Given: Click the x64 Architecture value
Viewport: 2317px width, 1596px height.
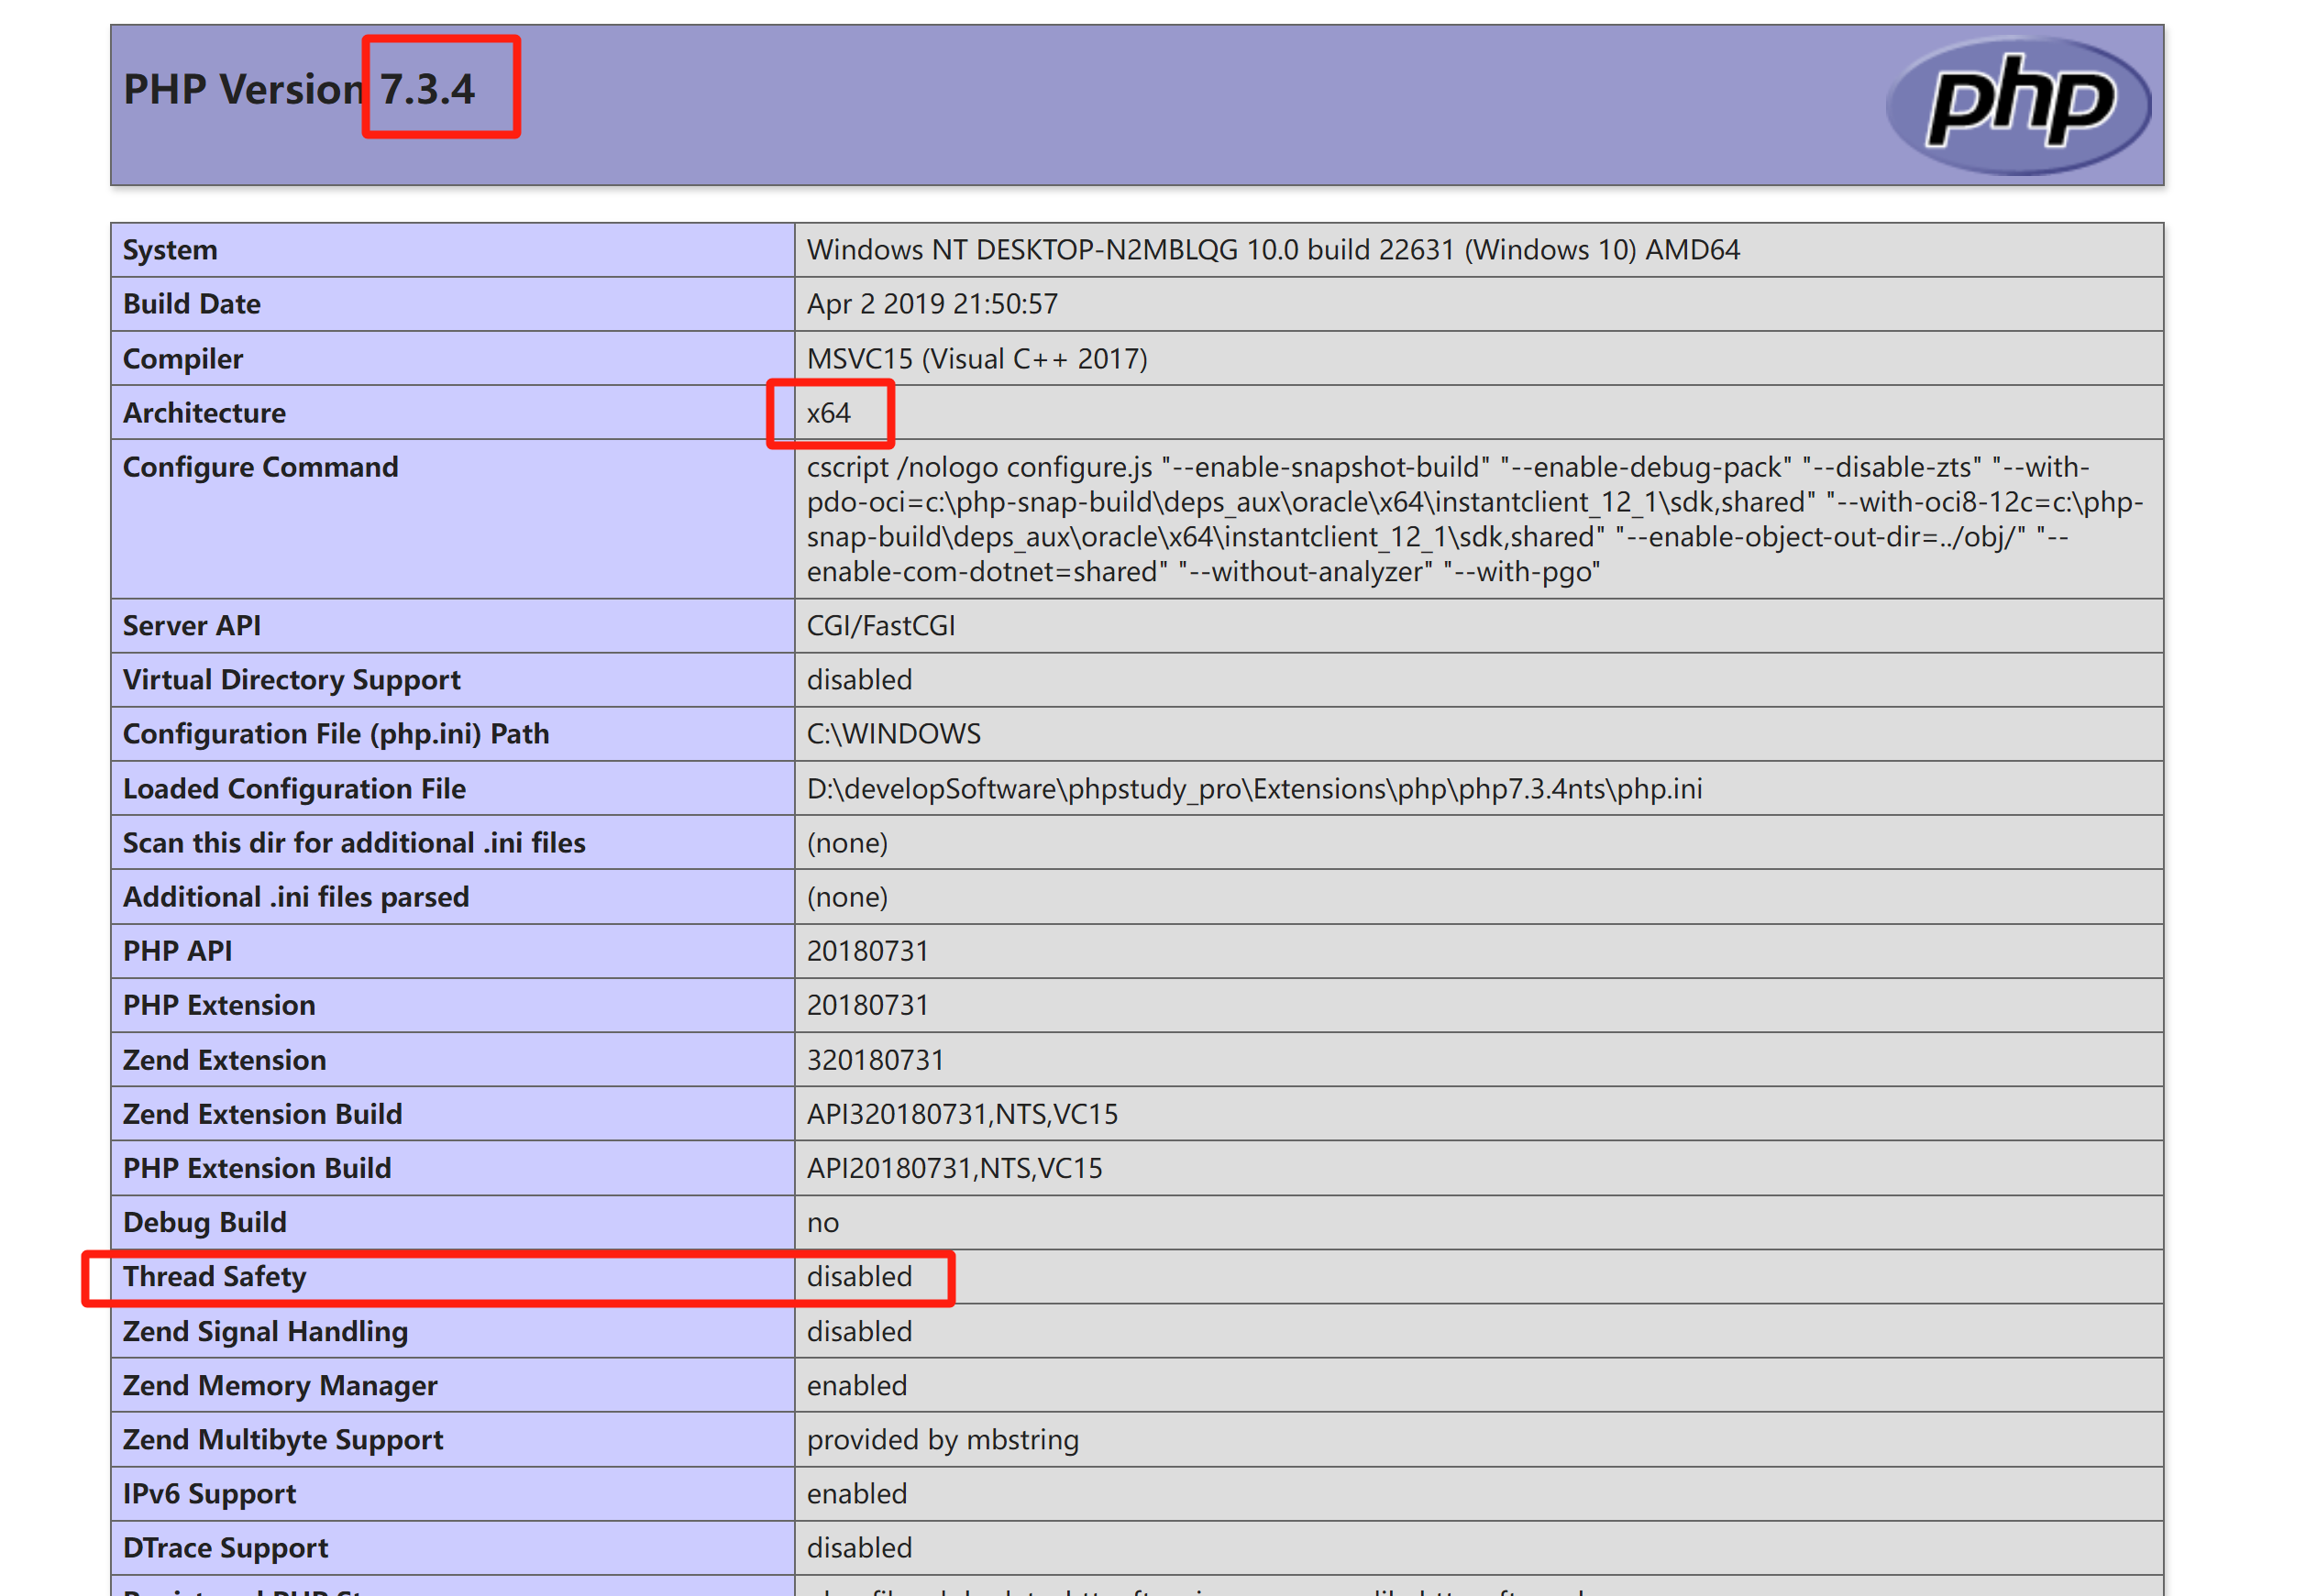Looking at the screenshot, I should point(828,412).
